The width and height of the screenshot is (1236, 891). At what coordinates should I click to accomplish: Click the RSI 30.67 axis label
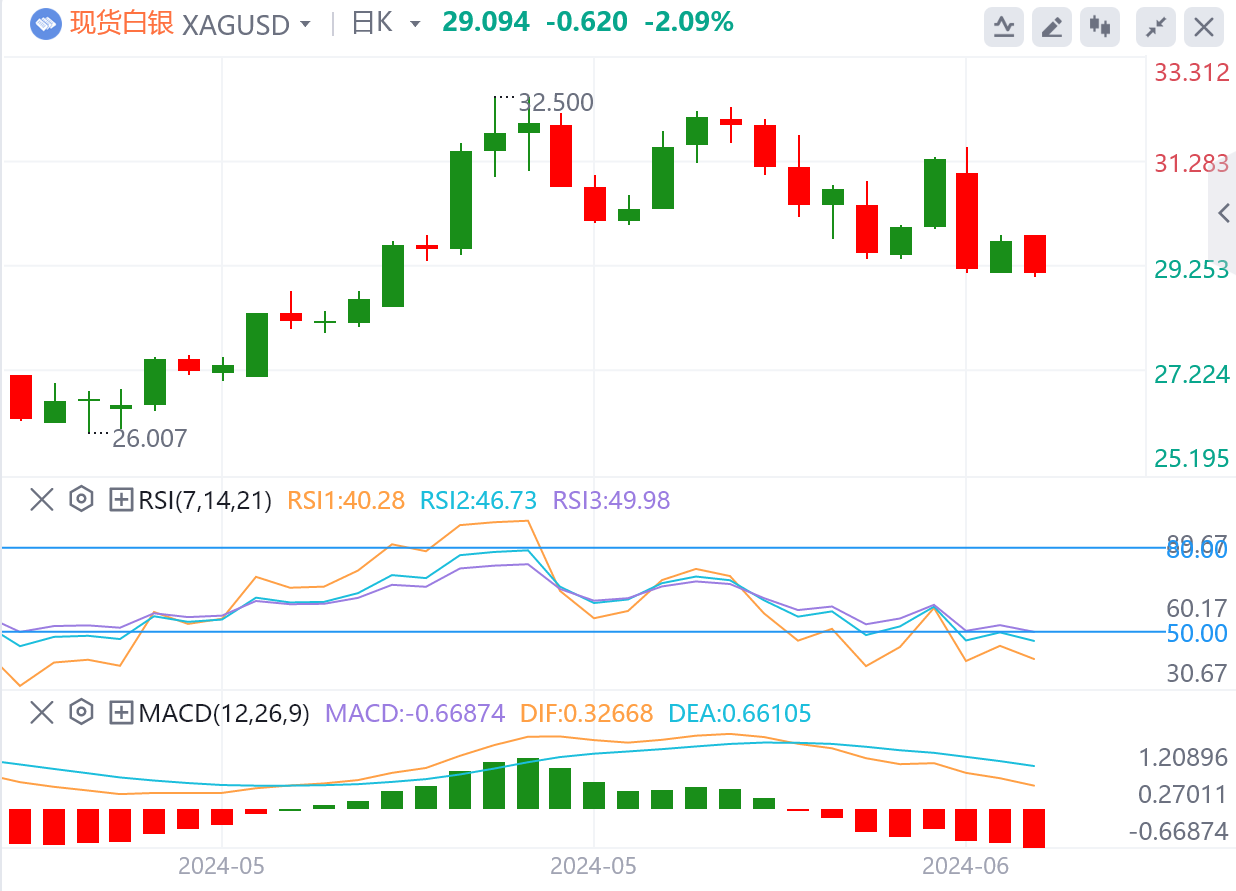click(x=1197, y=674)
